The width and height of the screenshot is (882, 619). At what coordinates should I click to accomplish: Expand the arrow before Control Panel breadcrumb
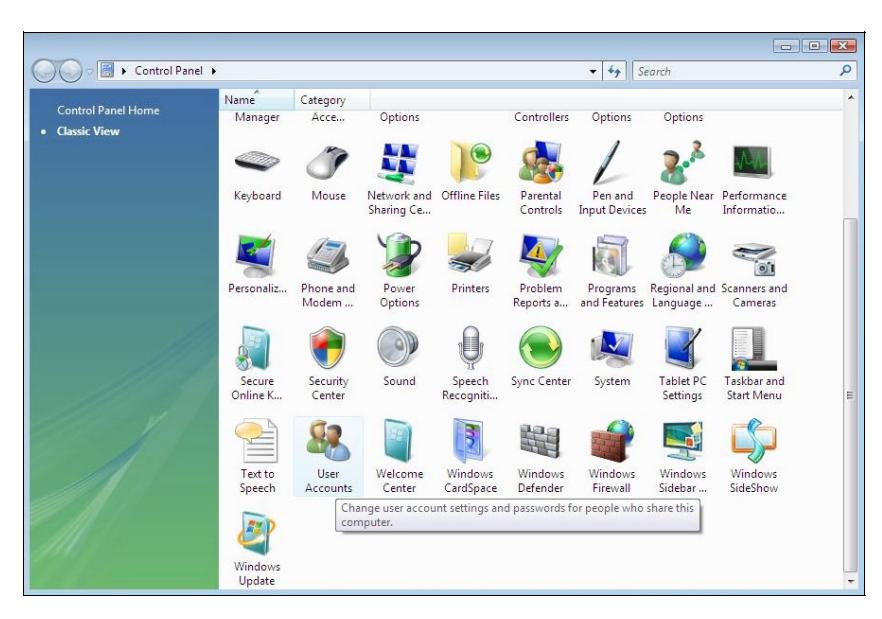pos(124,71)
